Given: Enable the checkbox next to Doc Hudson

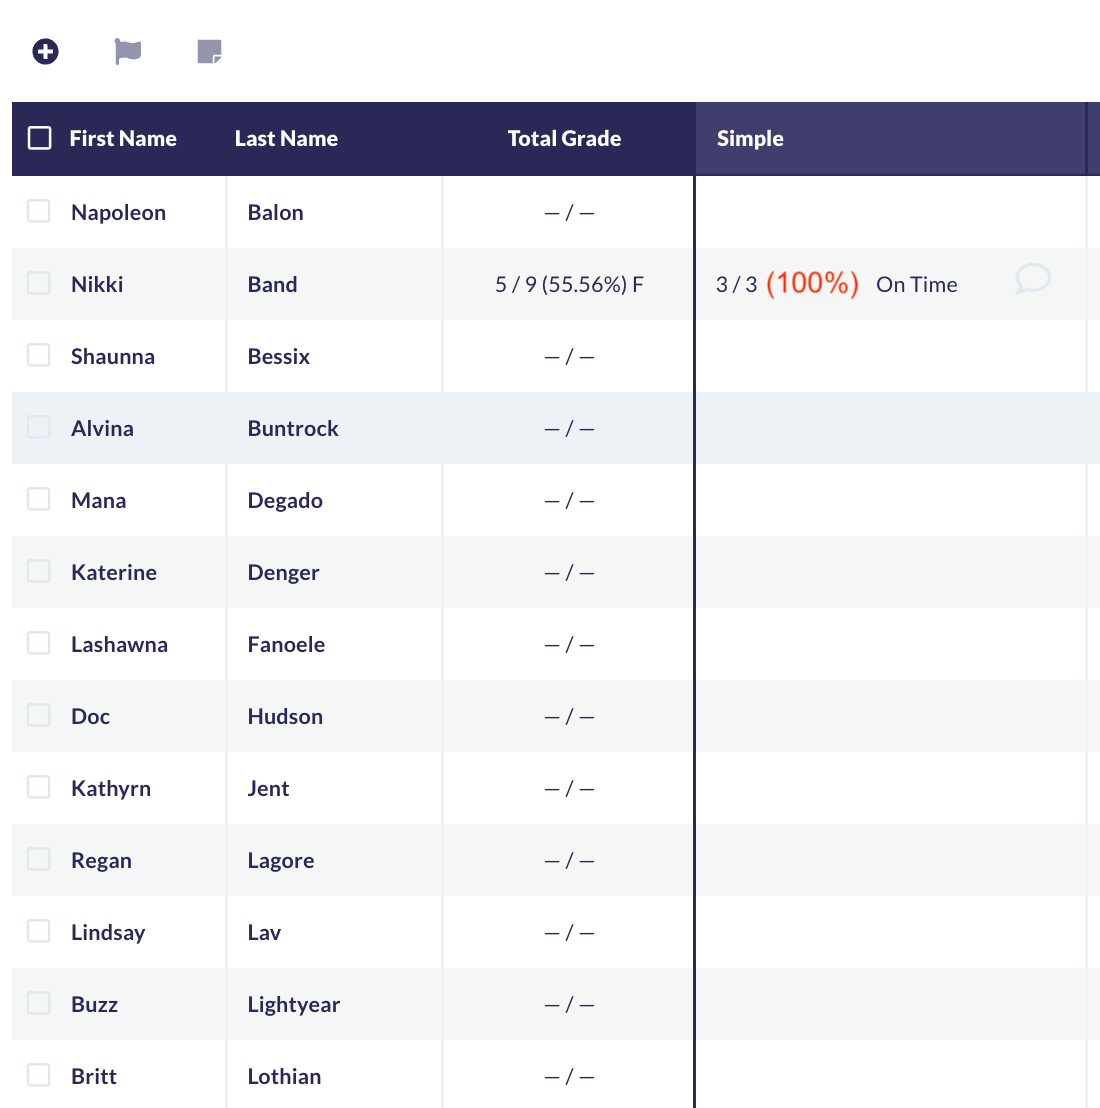Looking at the screenshot, I should (x=39, y=715).
